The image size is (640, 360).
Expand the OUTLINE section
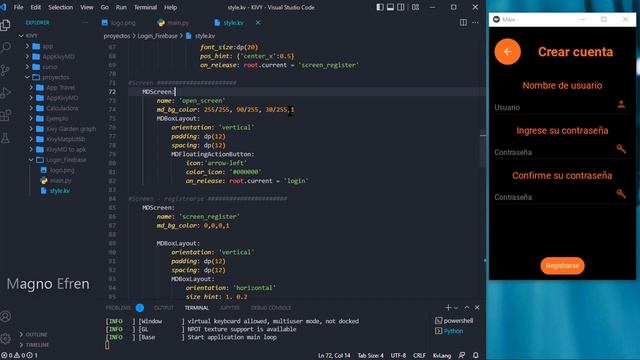coord(33,334)
